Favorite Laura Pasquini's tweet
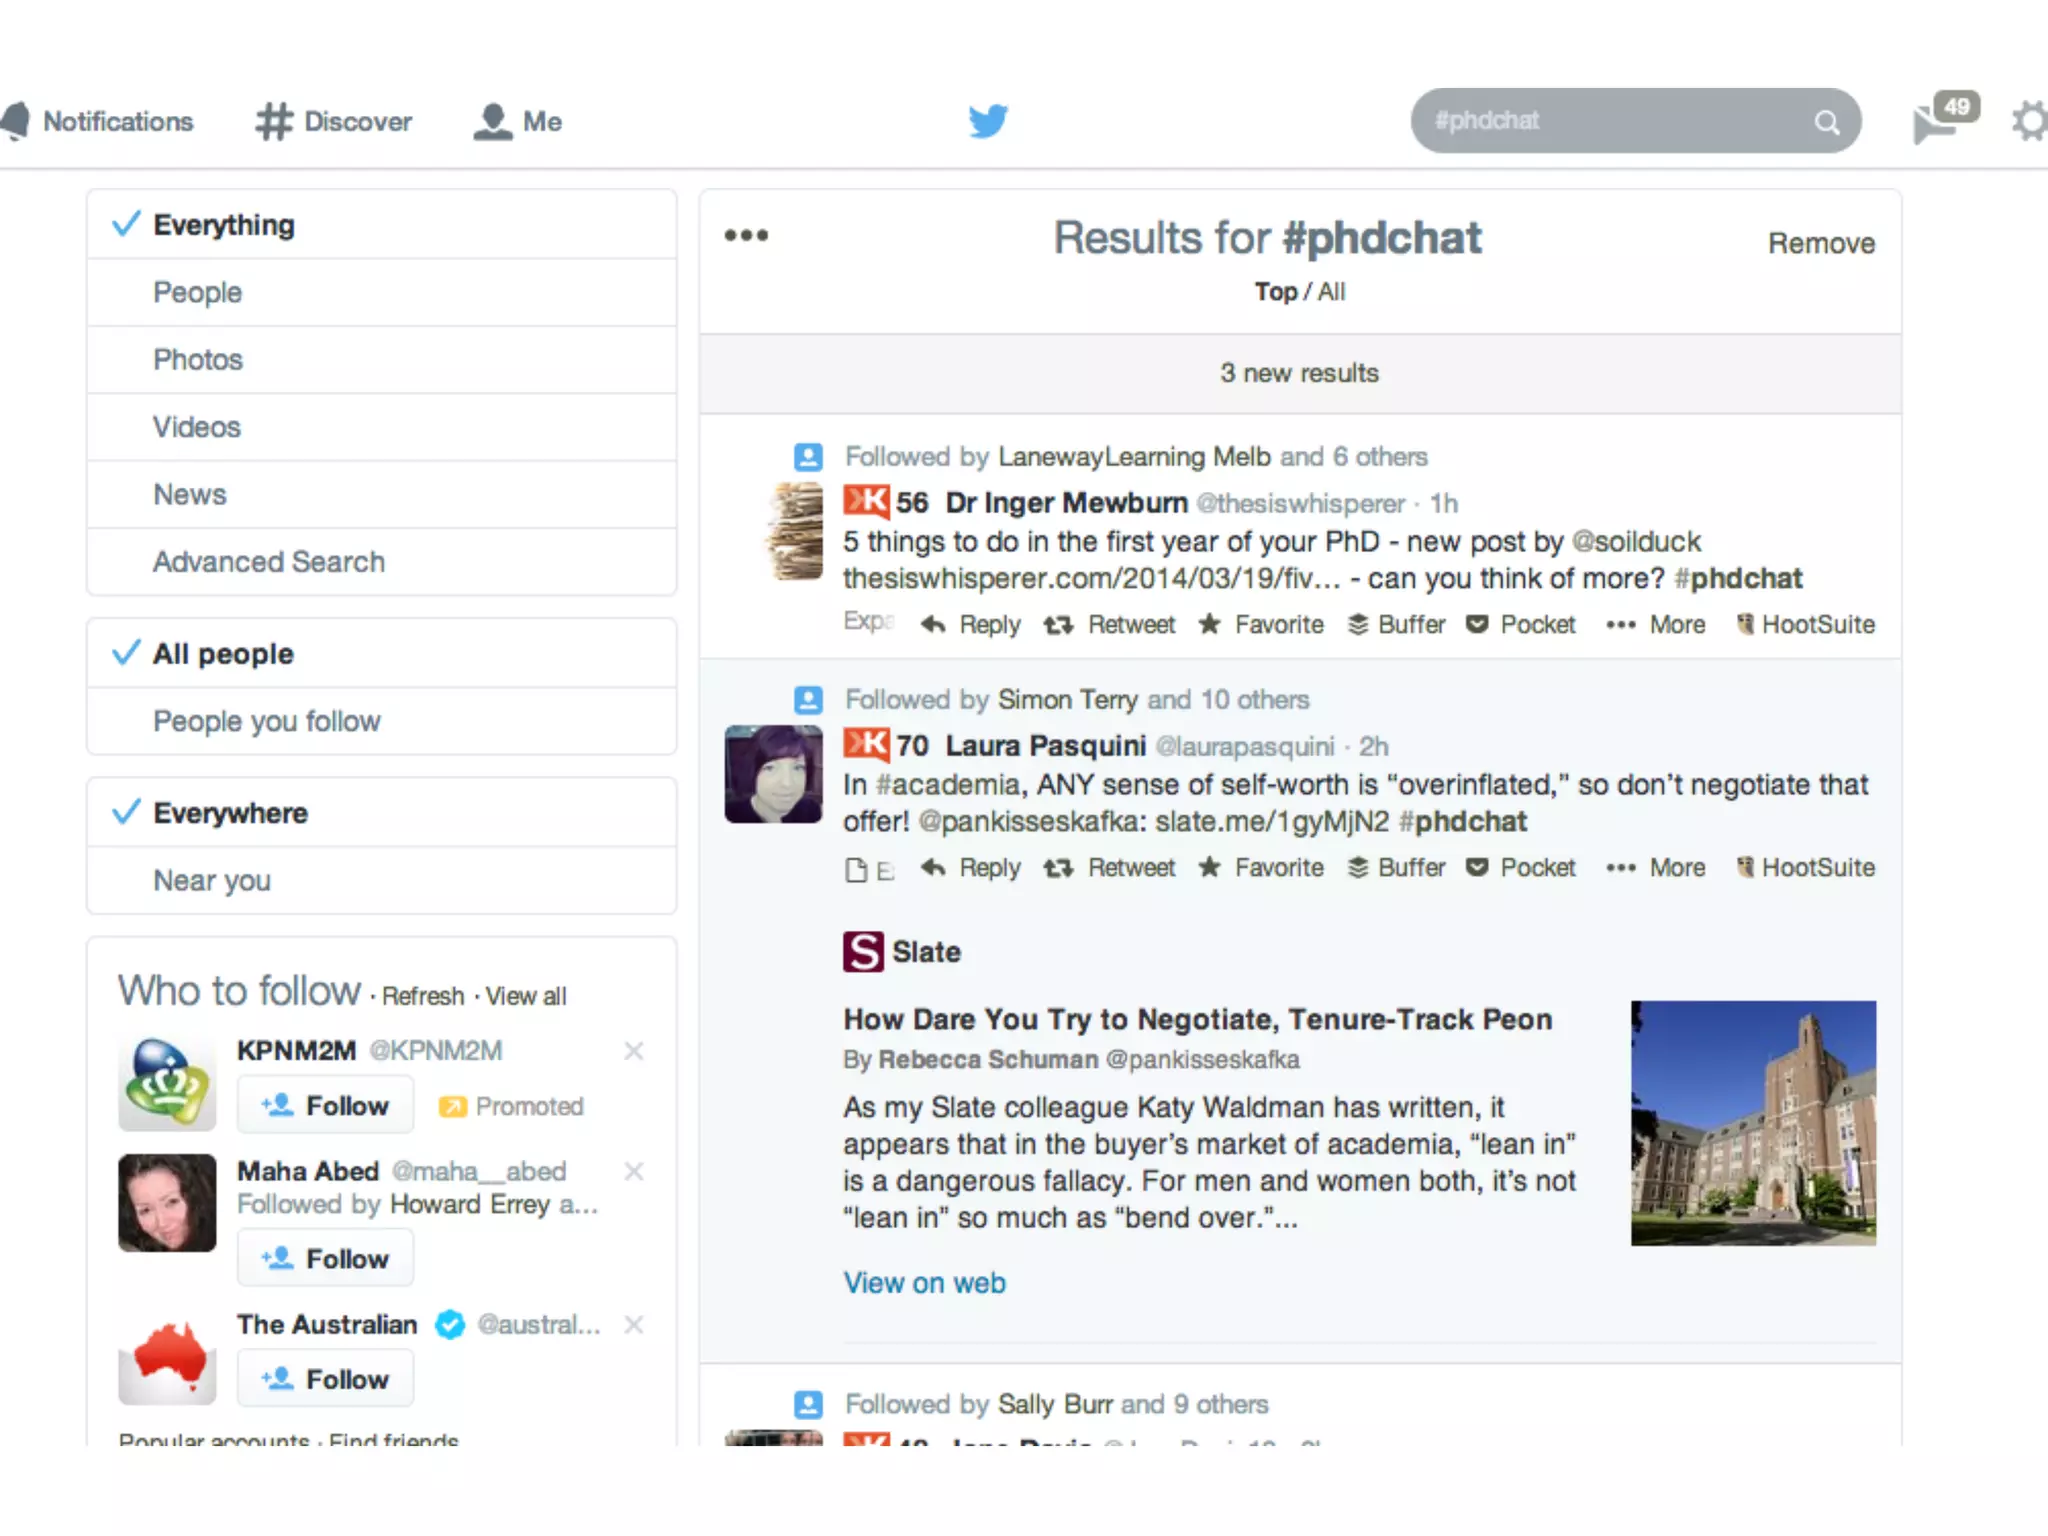This screenshot has width=2048, height=1536. click(1260, 868)
